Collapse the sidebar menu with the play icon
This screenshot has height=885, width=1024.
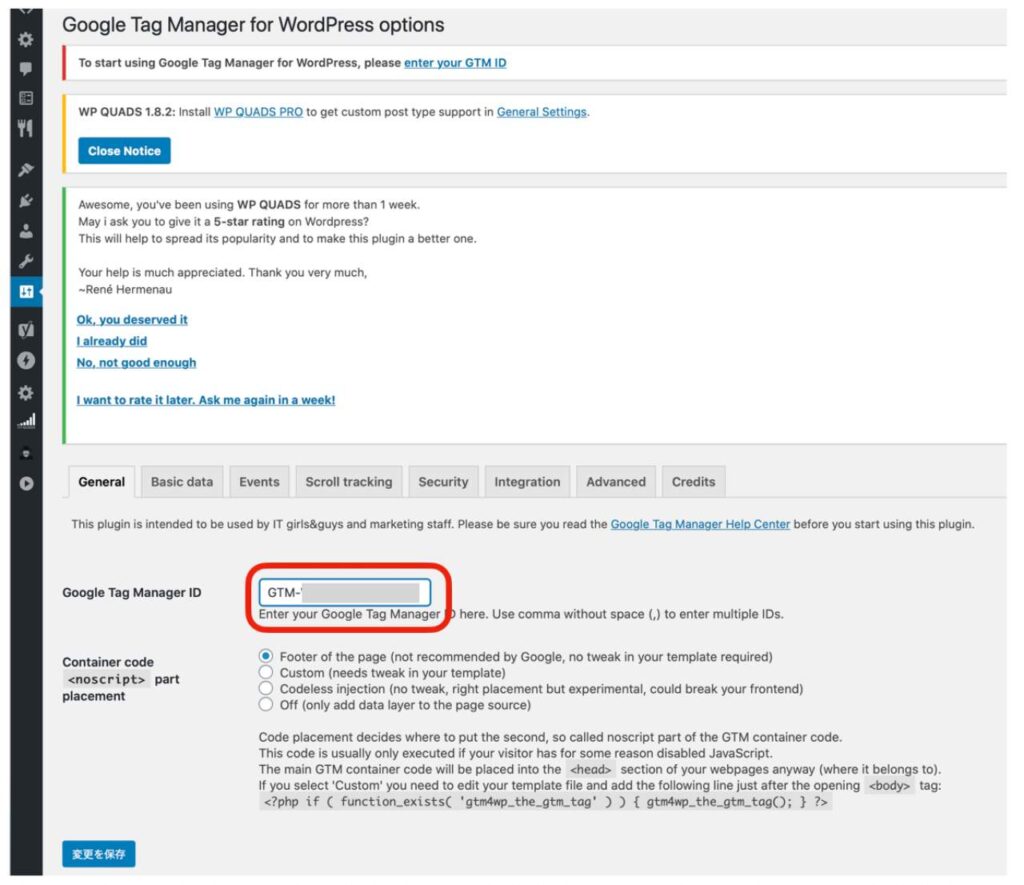pyautogui.click(x=25, y=484)
